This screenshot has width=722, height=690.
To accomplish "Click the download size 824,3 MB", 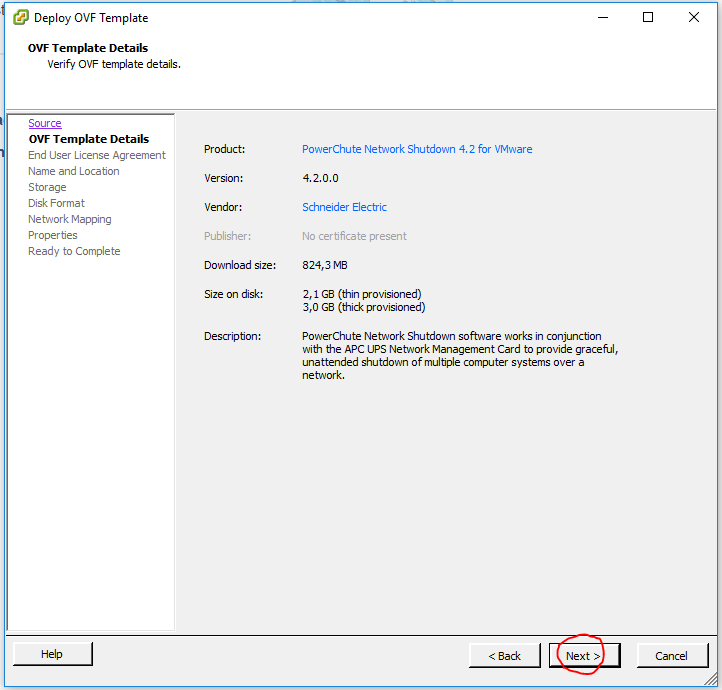I will (x=325, y=265).
